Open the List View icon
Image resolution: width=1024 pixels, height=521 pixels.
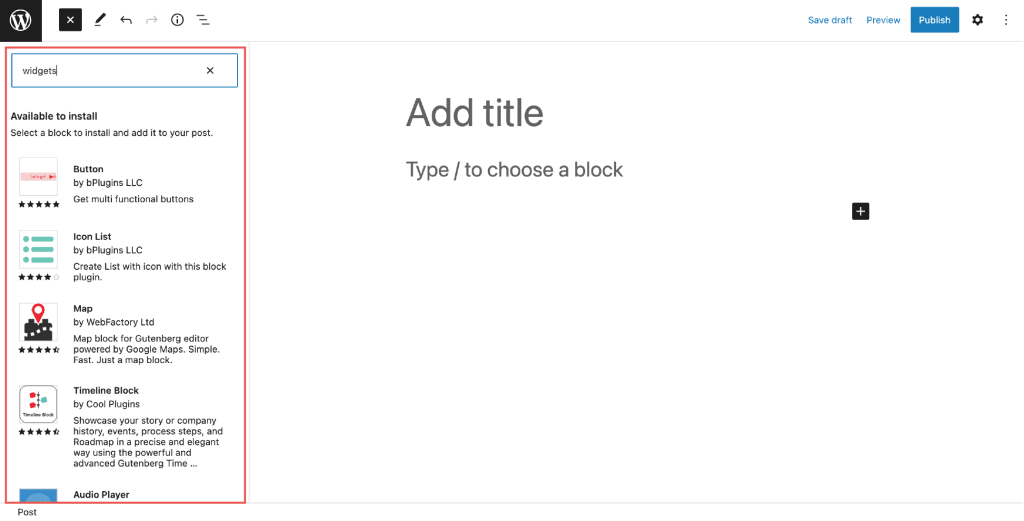203,20
